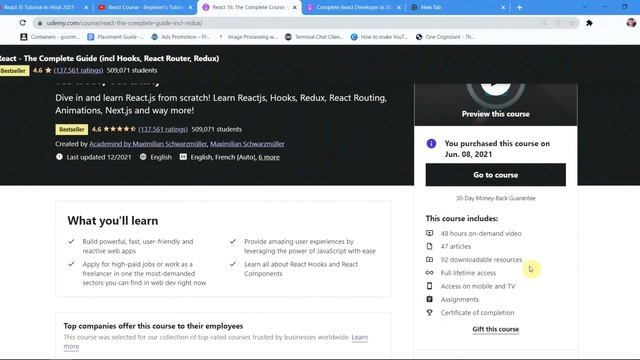
Task: Click the 'What you'll learn' heading
Action: point(113,221)
